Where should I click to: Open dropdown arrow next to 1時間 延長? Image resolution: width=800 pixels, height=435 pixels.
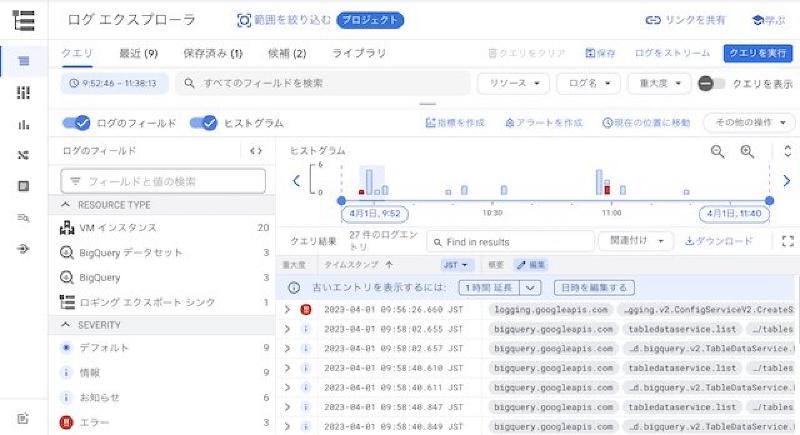pos(530,288)
